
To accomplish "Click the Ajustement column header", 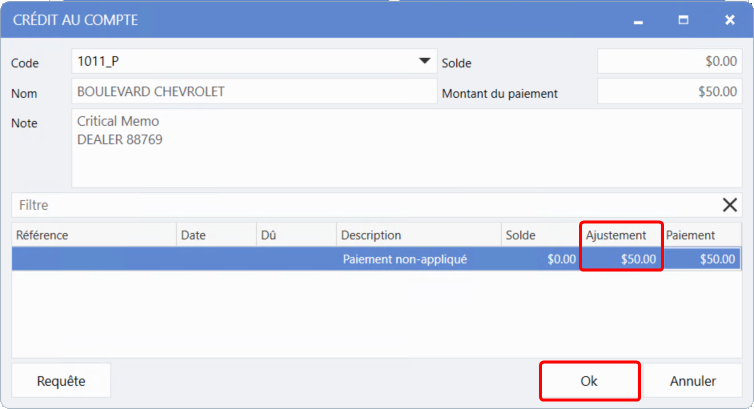I will 622,235.
